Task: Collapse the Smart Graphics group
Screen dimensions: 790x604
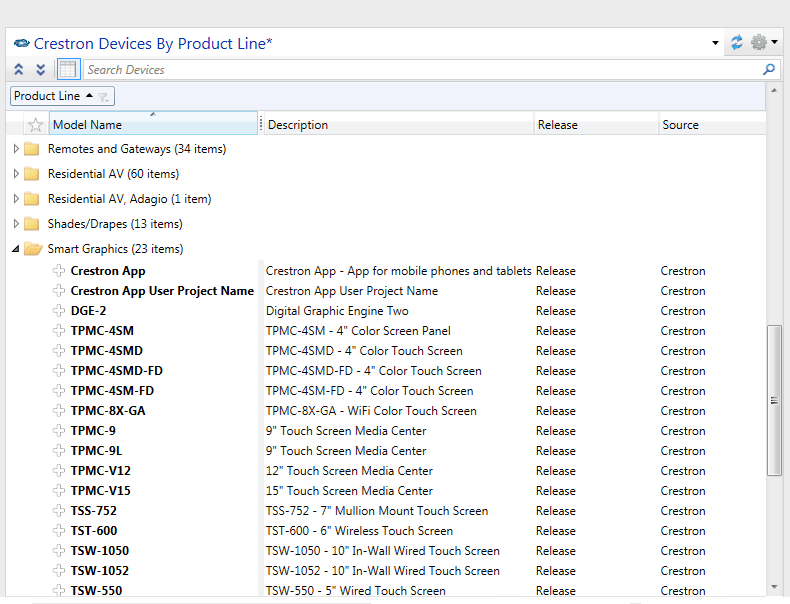Action: tap(16, 248)
